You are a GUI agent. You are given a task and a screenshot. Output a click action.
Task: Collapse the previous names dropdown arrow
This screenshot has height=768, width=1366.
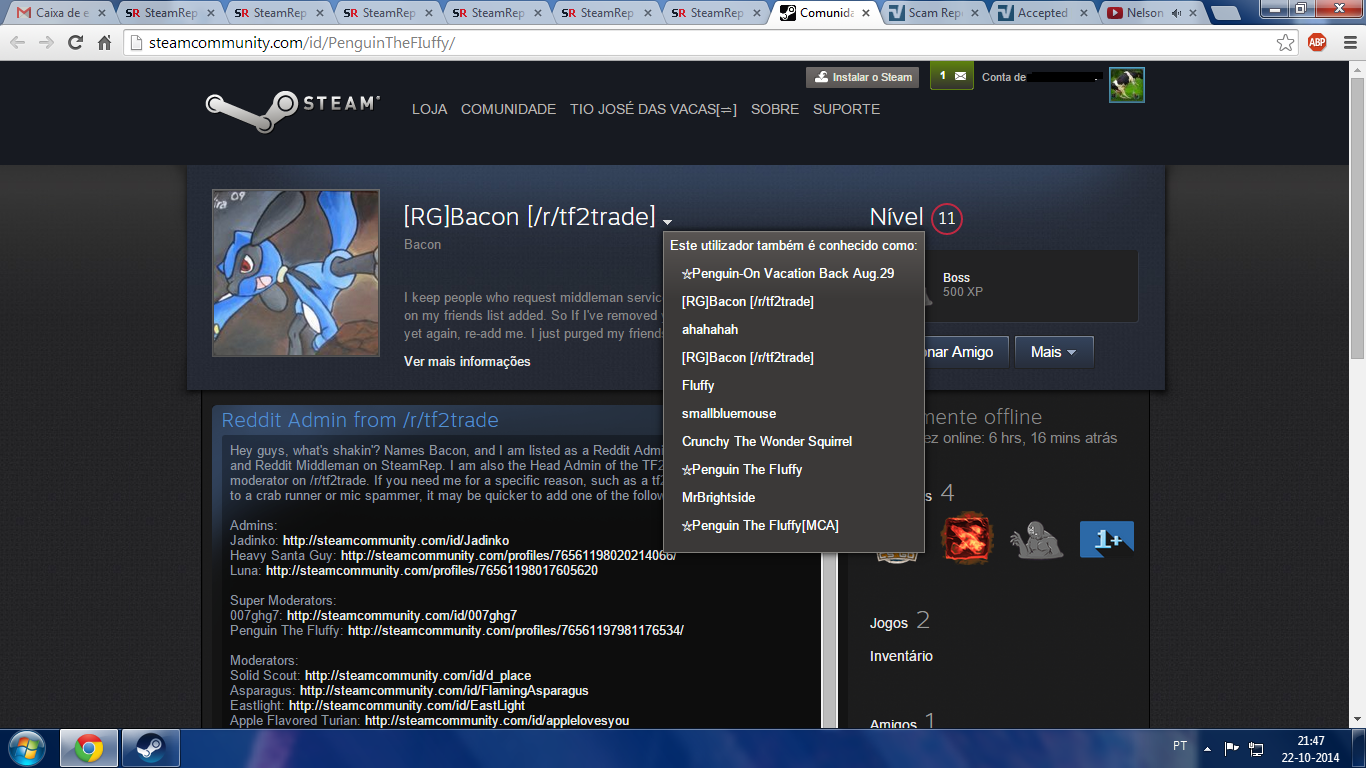pos(667,223)
